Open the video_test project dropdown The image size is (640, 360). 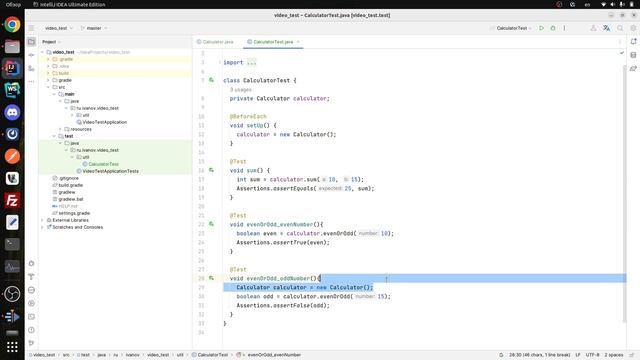[x=59, y=28]
